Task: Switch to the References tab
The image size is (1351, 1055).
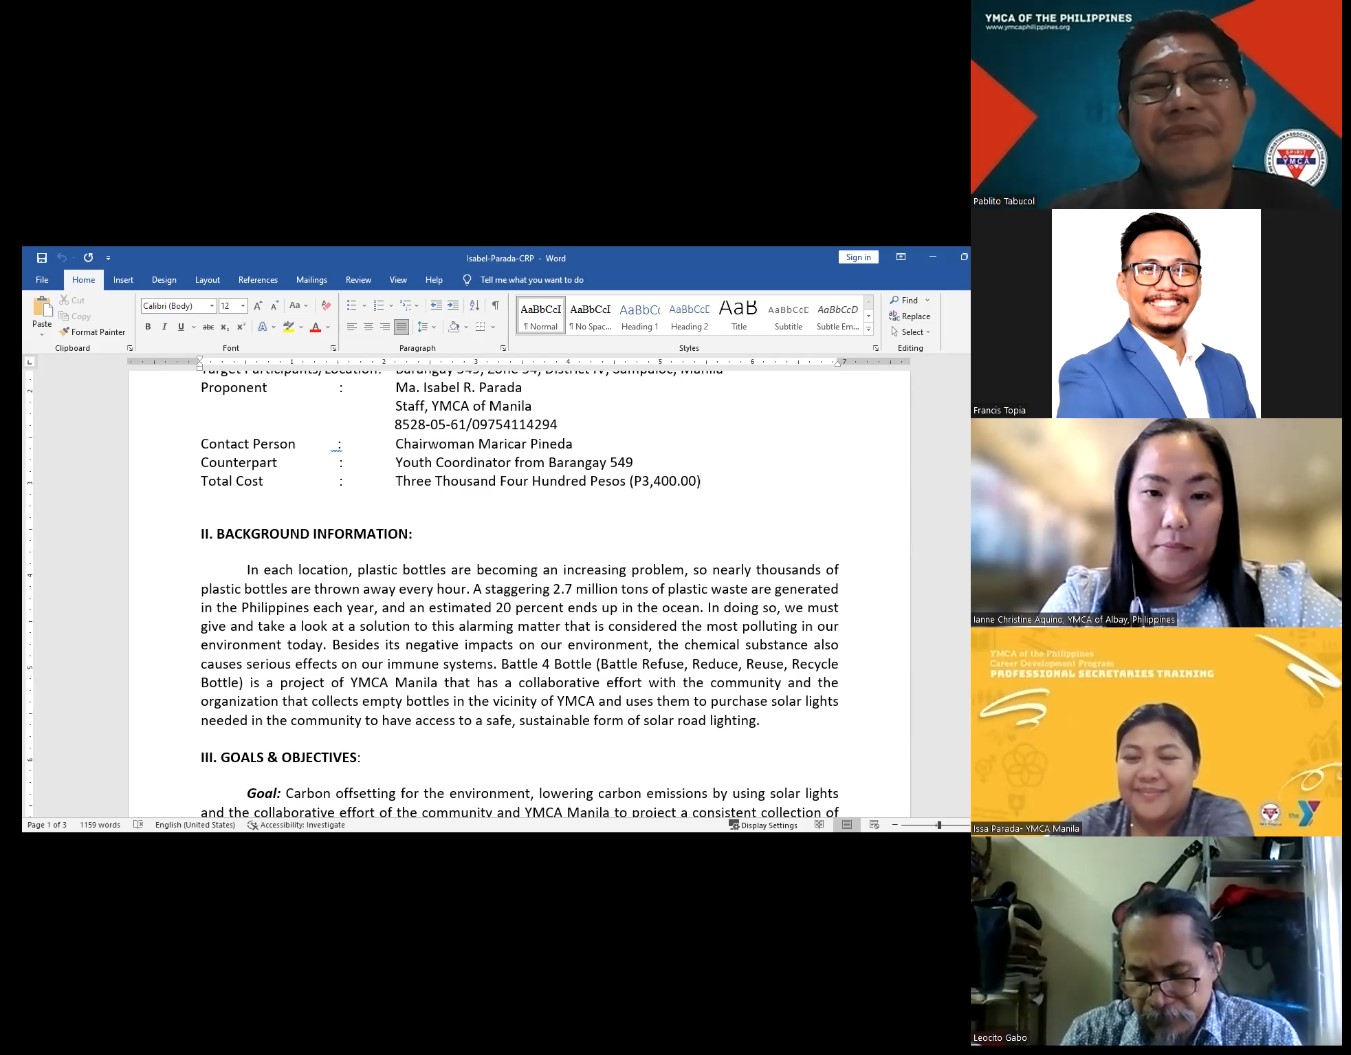Action: tap(258, 280)
